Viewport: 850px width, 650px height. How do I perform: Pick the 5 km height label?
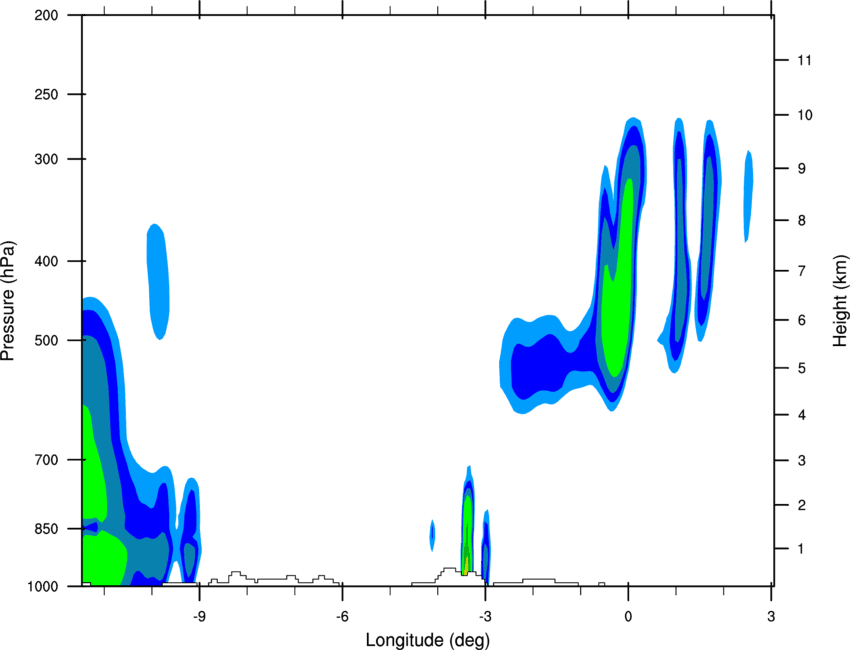point(801,368)
